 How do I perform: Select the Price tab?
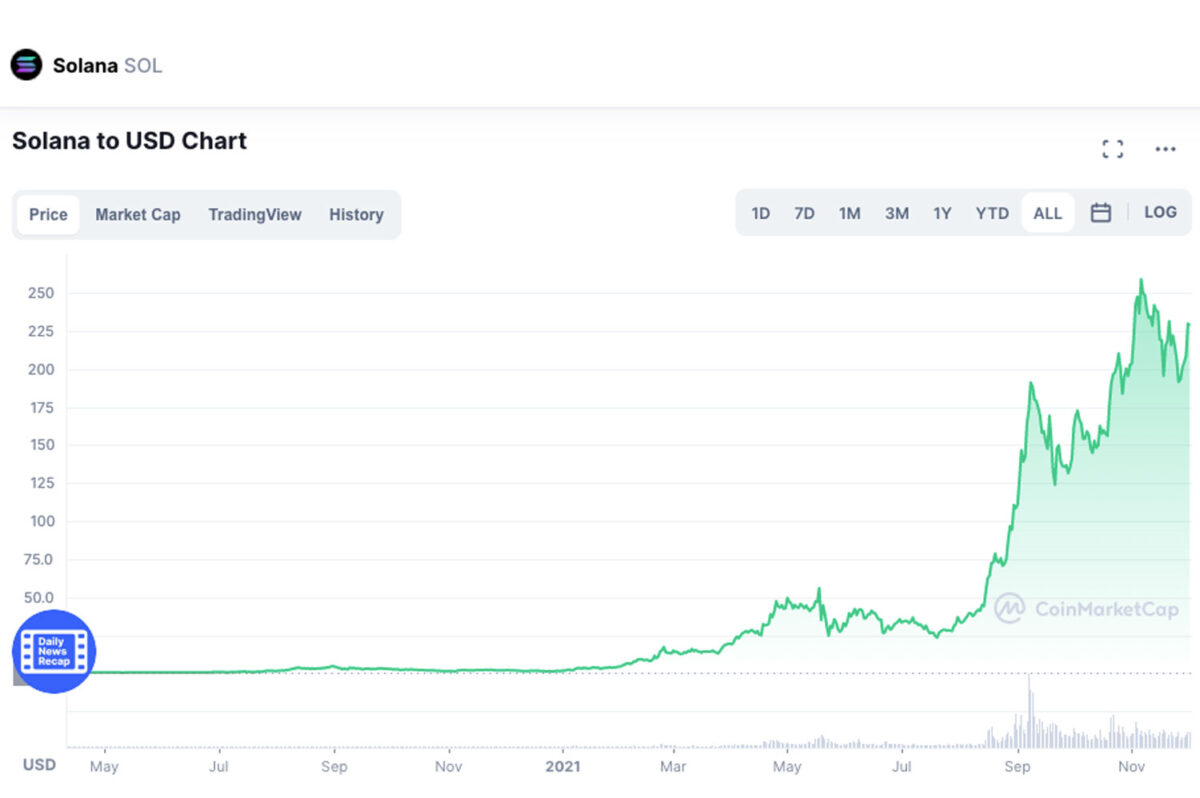point(48,214)
